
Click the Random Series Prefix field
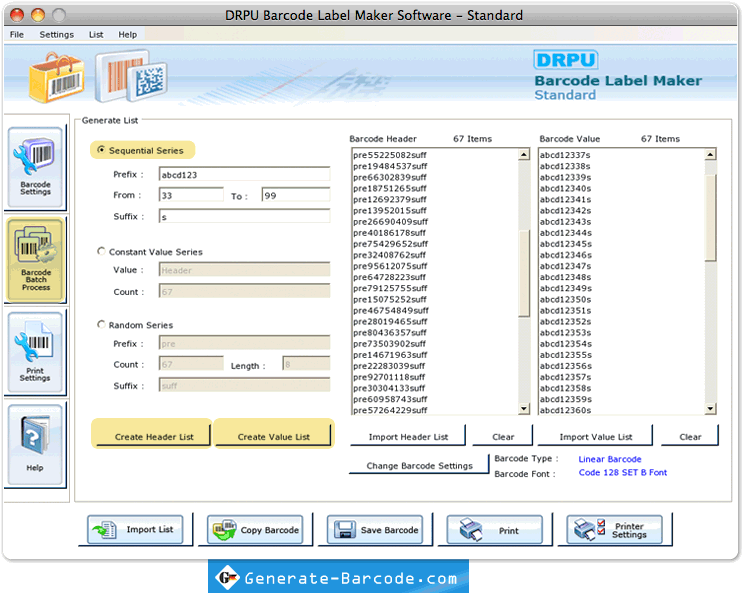244,343
